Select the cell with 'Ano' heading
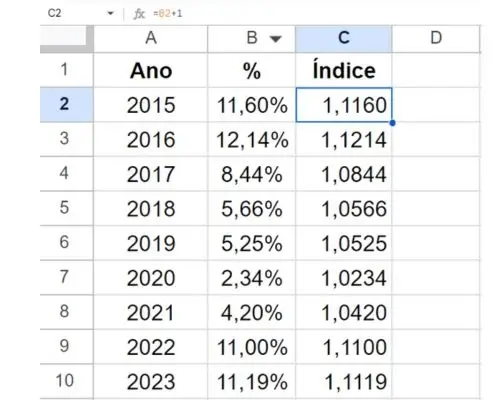 pos(151,70)
